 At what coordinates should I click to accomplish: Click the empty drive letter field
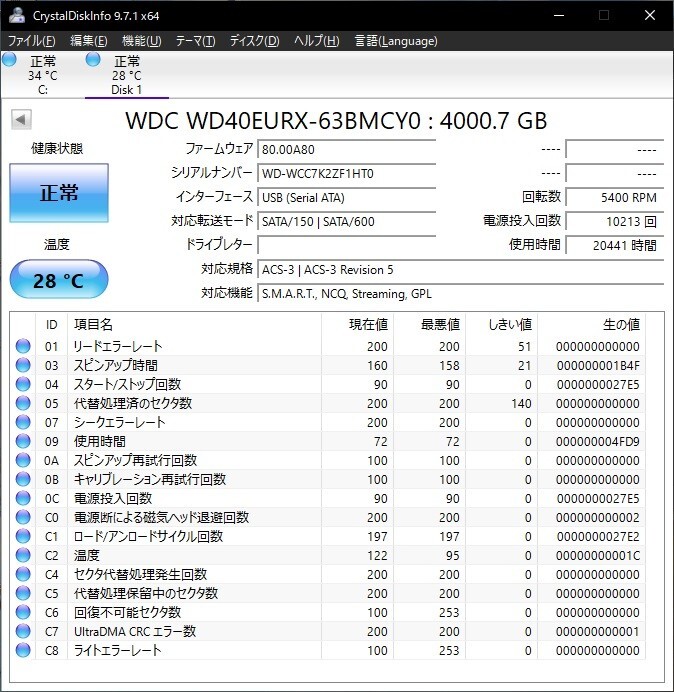point(347,245)
